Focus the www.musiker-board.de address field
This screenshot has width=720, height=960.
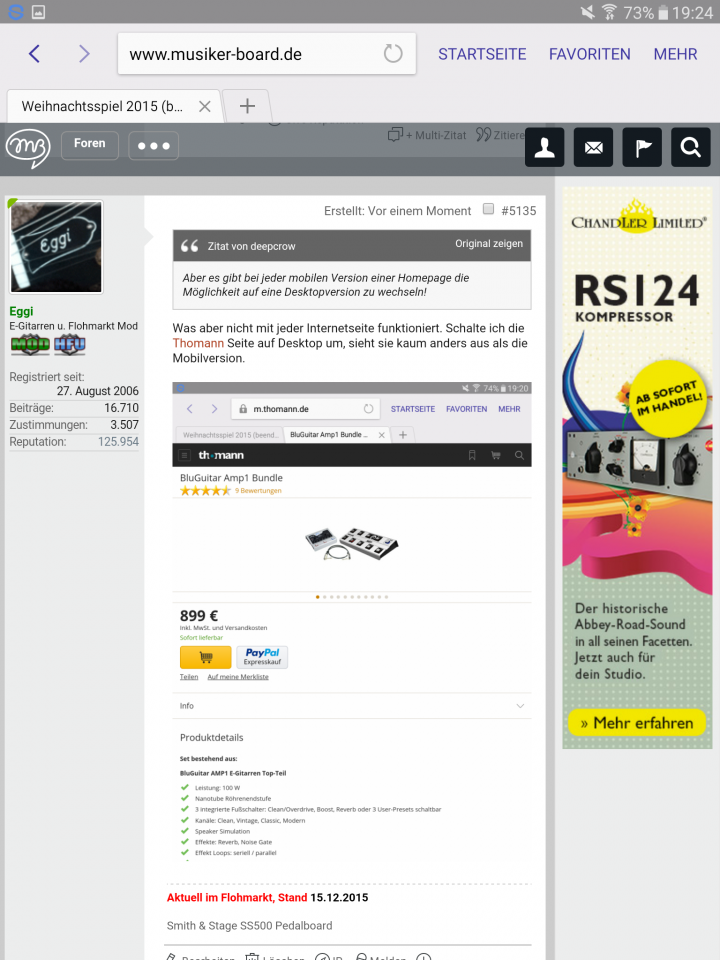pos(267,54)
